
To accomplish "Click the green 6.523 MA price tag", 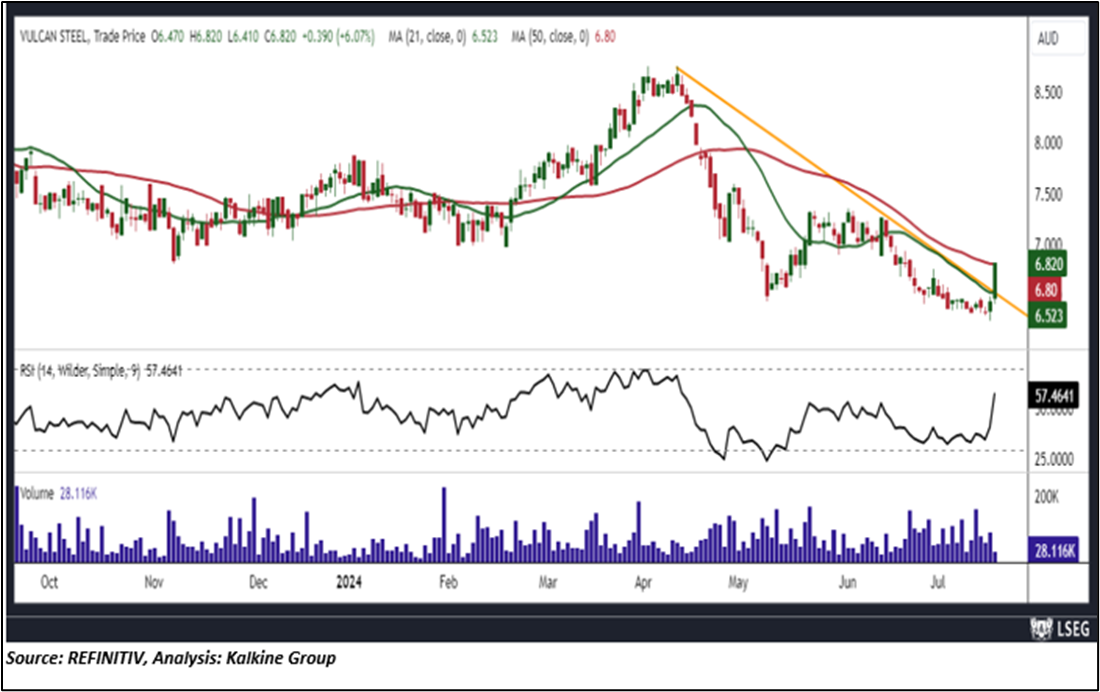I will coord(1048,316).
